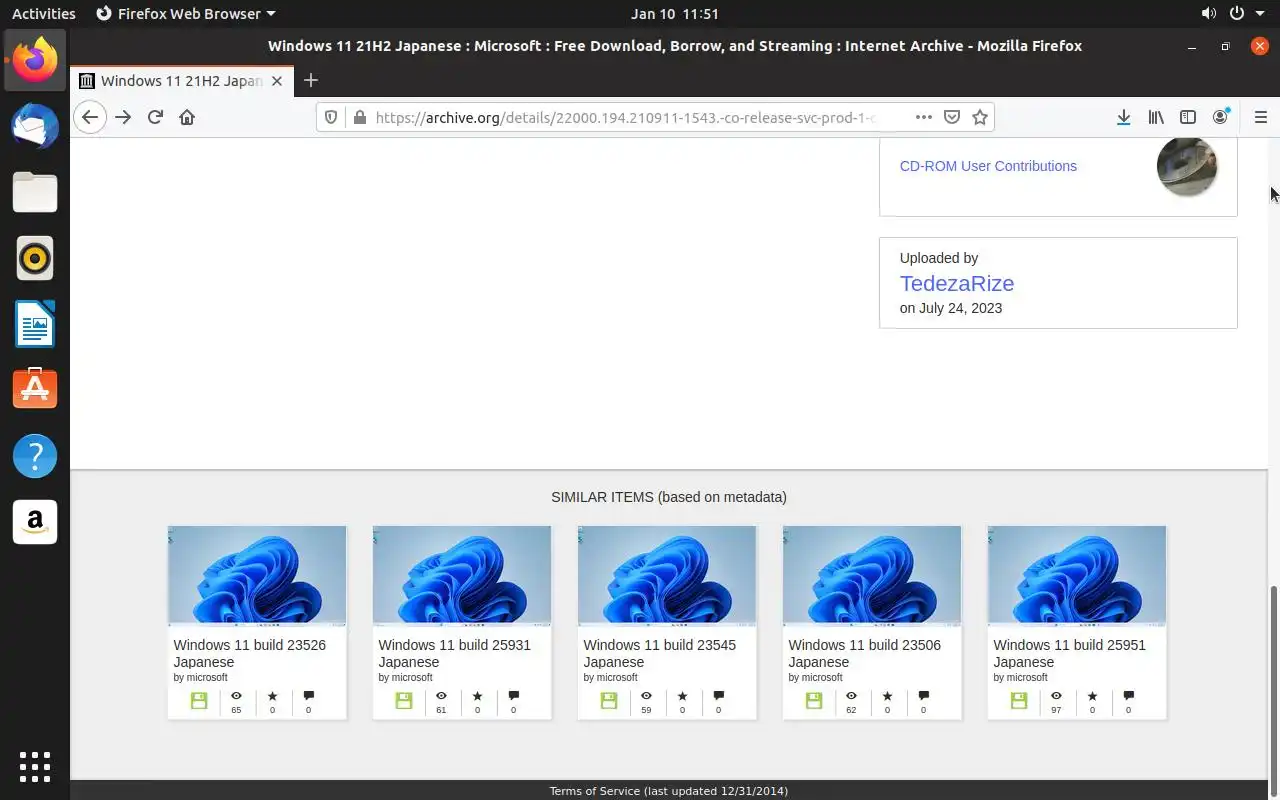Viewport: 1280px width, 800px height.
Task: Show Applications grid
Action: [35, 766]
